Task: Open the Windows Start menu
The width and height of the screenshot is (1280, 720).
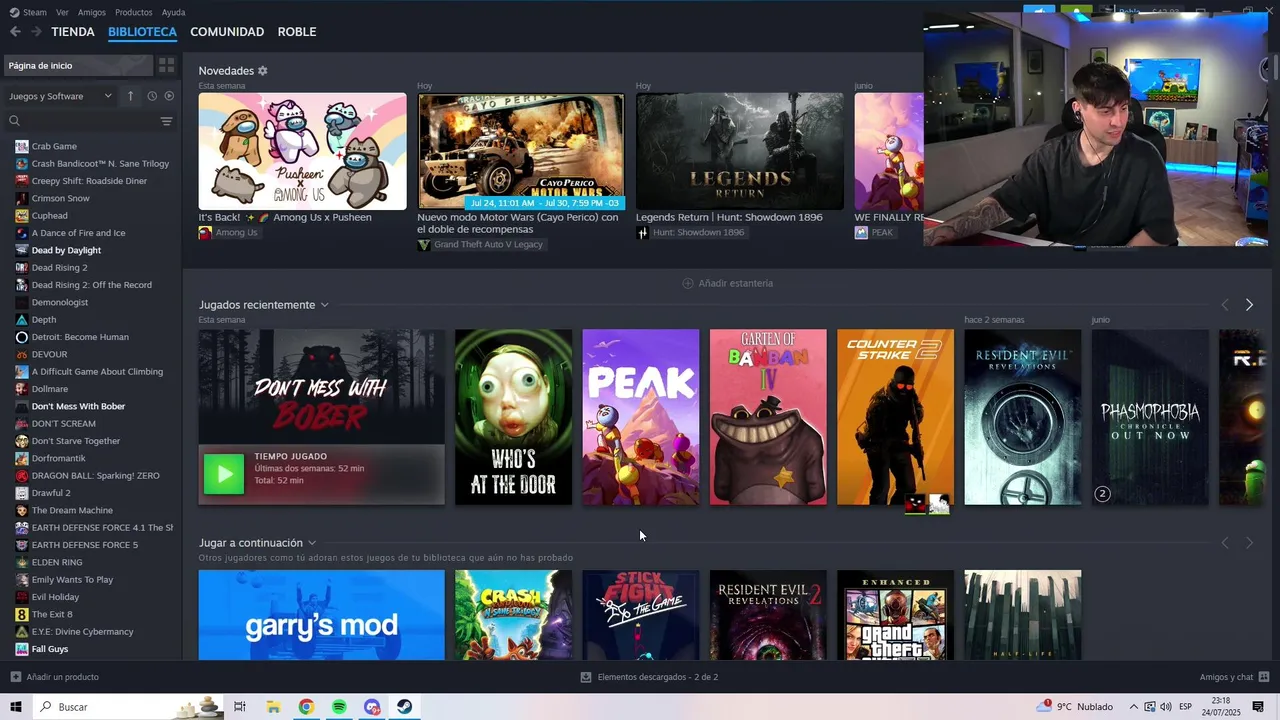Action: pyautogui.click(x=16, y=707)
